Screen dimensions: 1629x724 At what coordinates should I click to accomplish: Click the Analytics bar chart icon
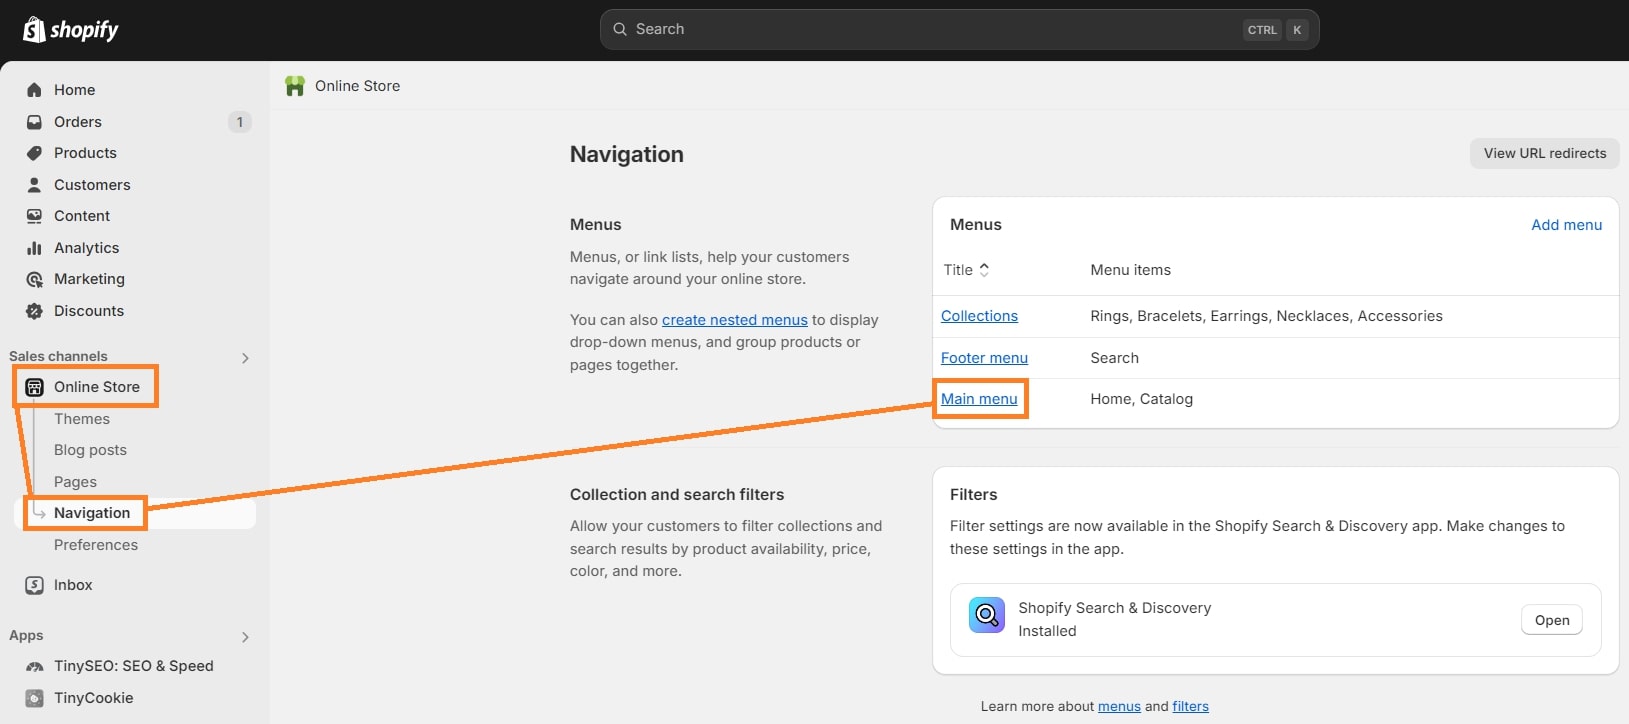[34, 248]
